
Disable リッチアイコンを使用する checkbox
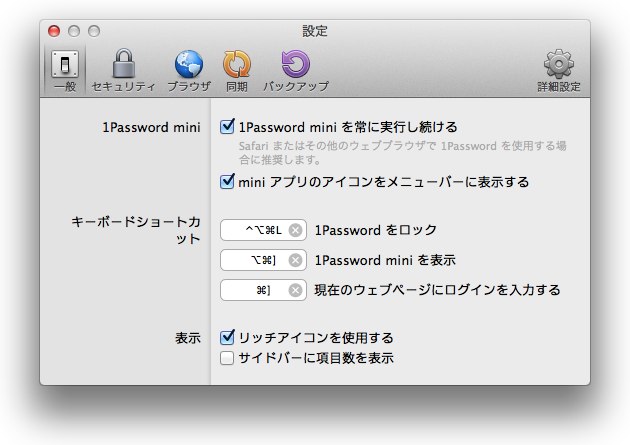click(227, 337)
